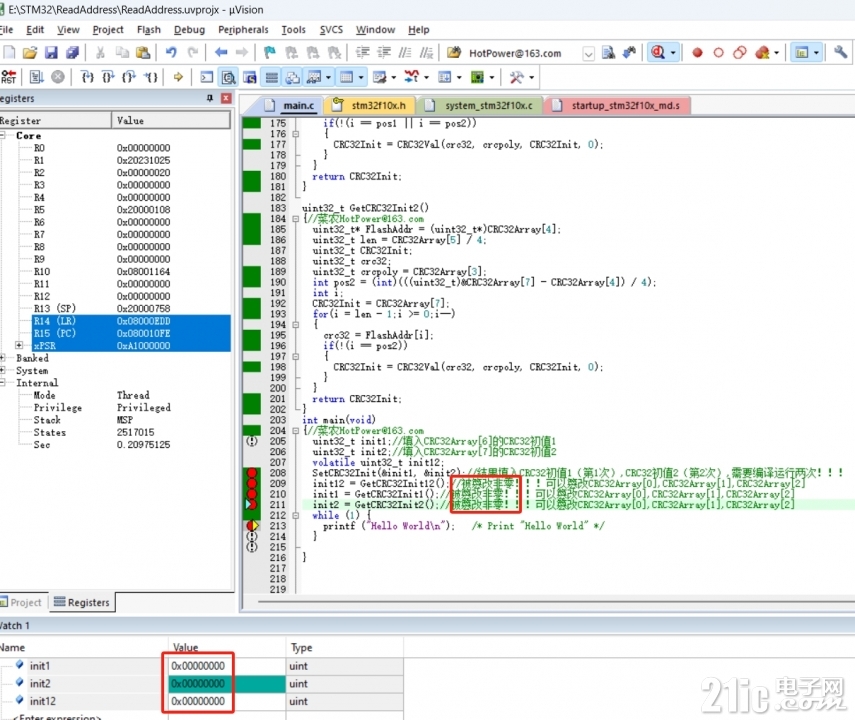The height and width of the screenshot is (720, 855).
Task: Disable all breakpoints with the double circle icon
Action: (x=740, y=52)
